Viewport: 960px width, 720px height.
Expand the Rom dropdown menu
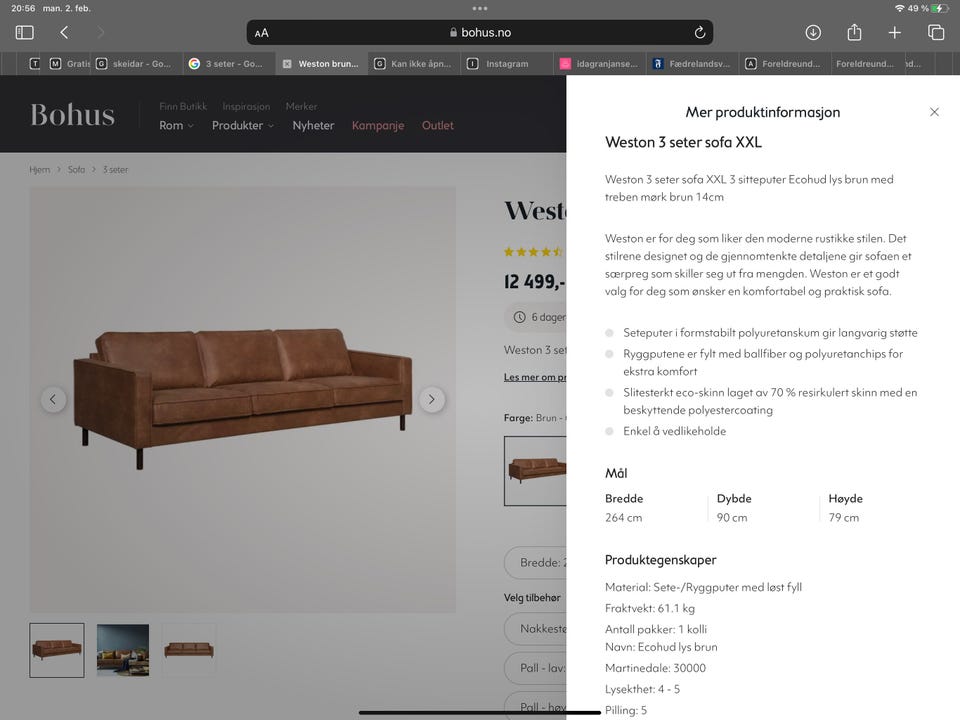176,126
